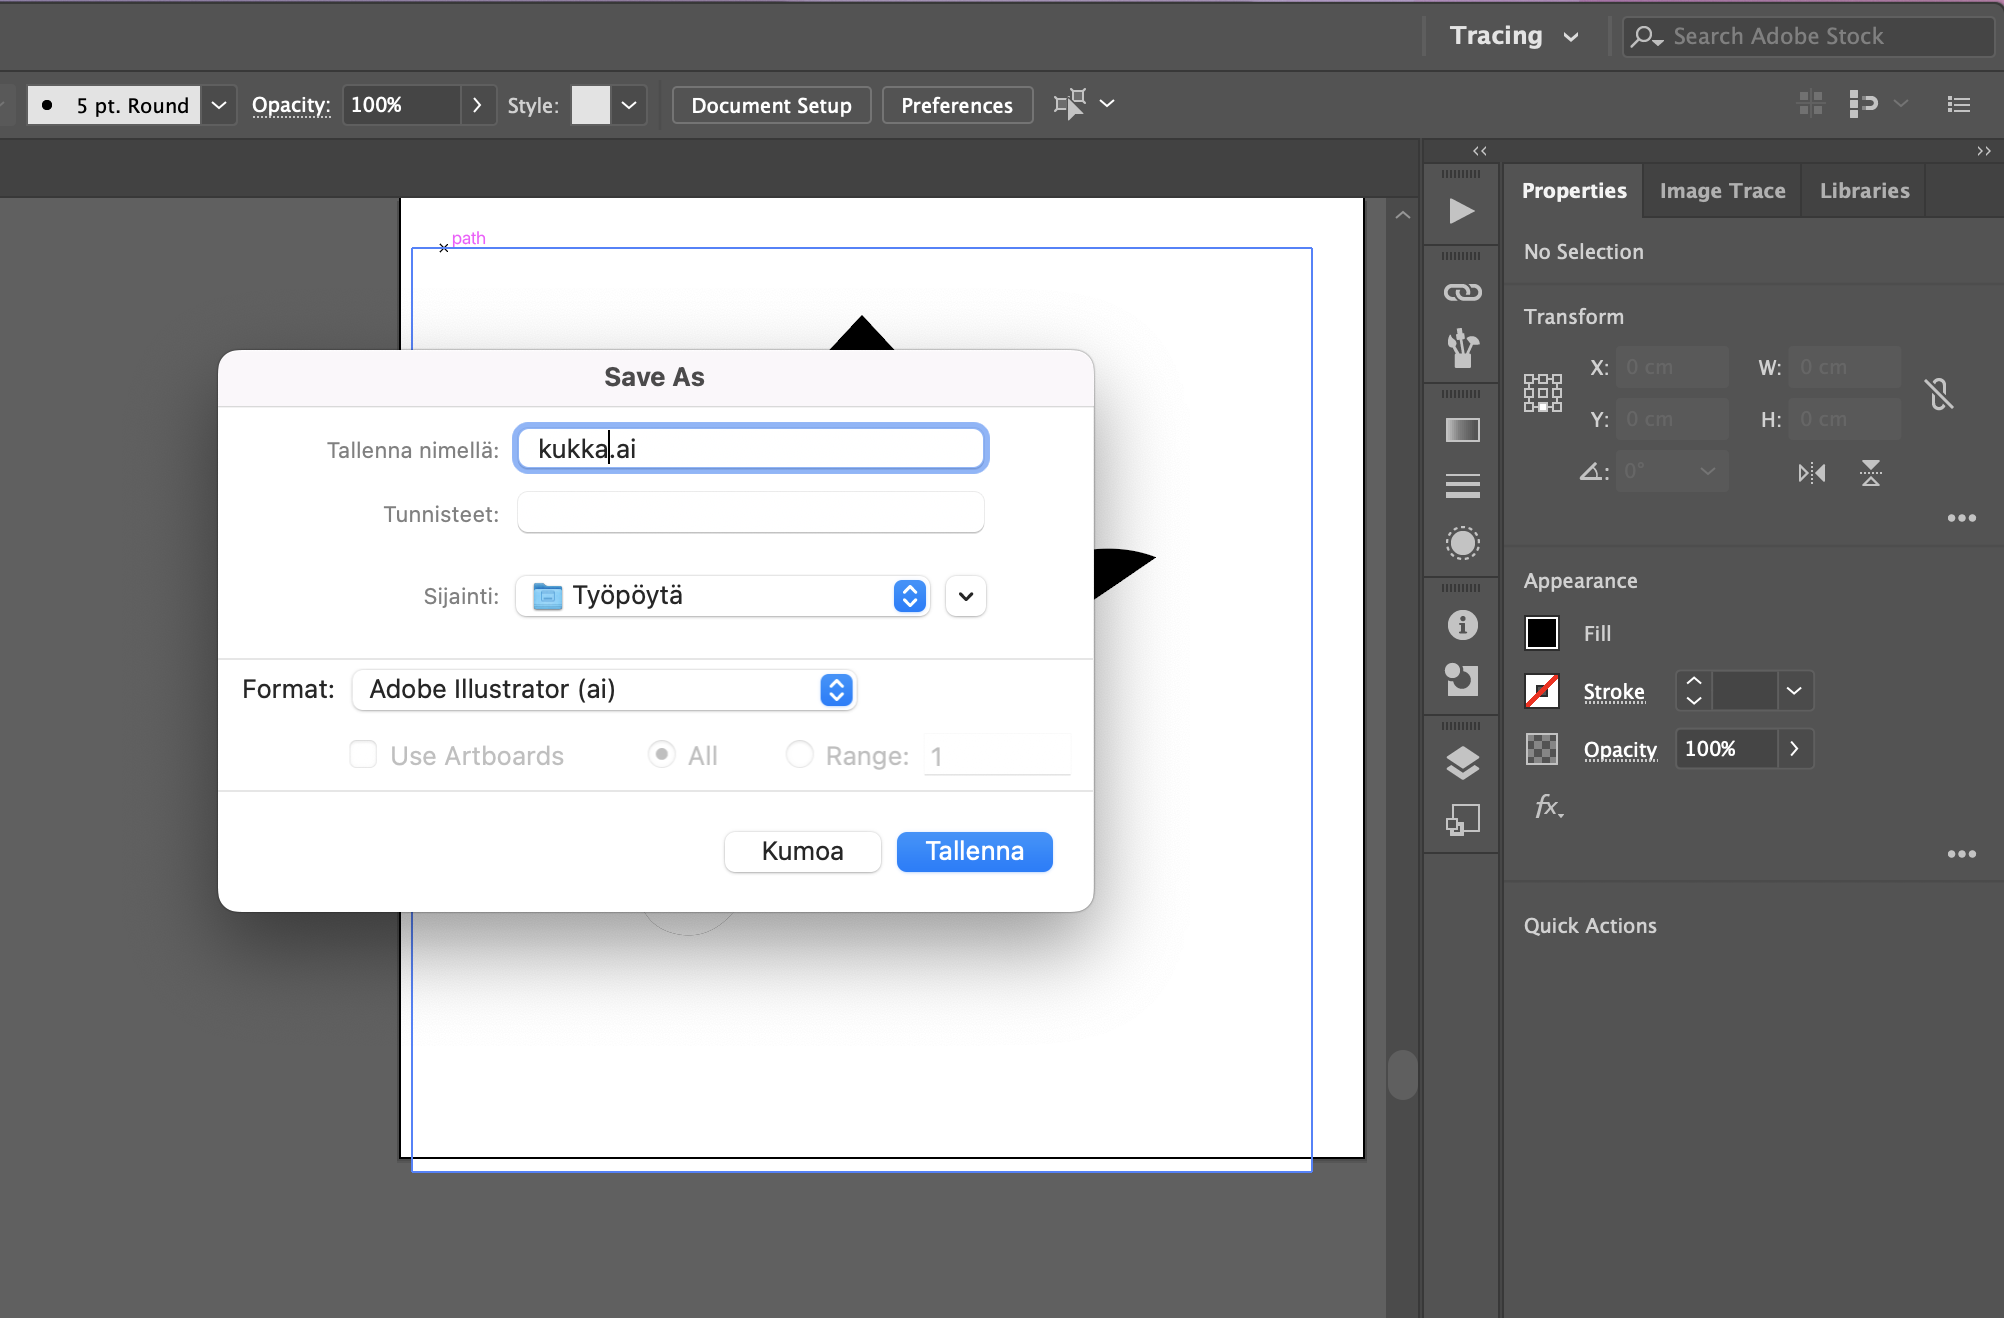This screenshot has width=2004, height=1318.
Task: Switch to the Libraries tab
Action: click(1864, 191)
